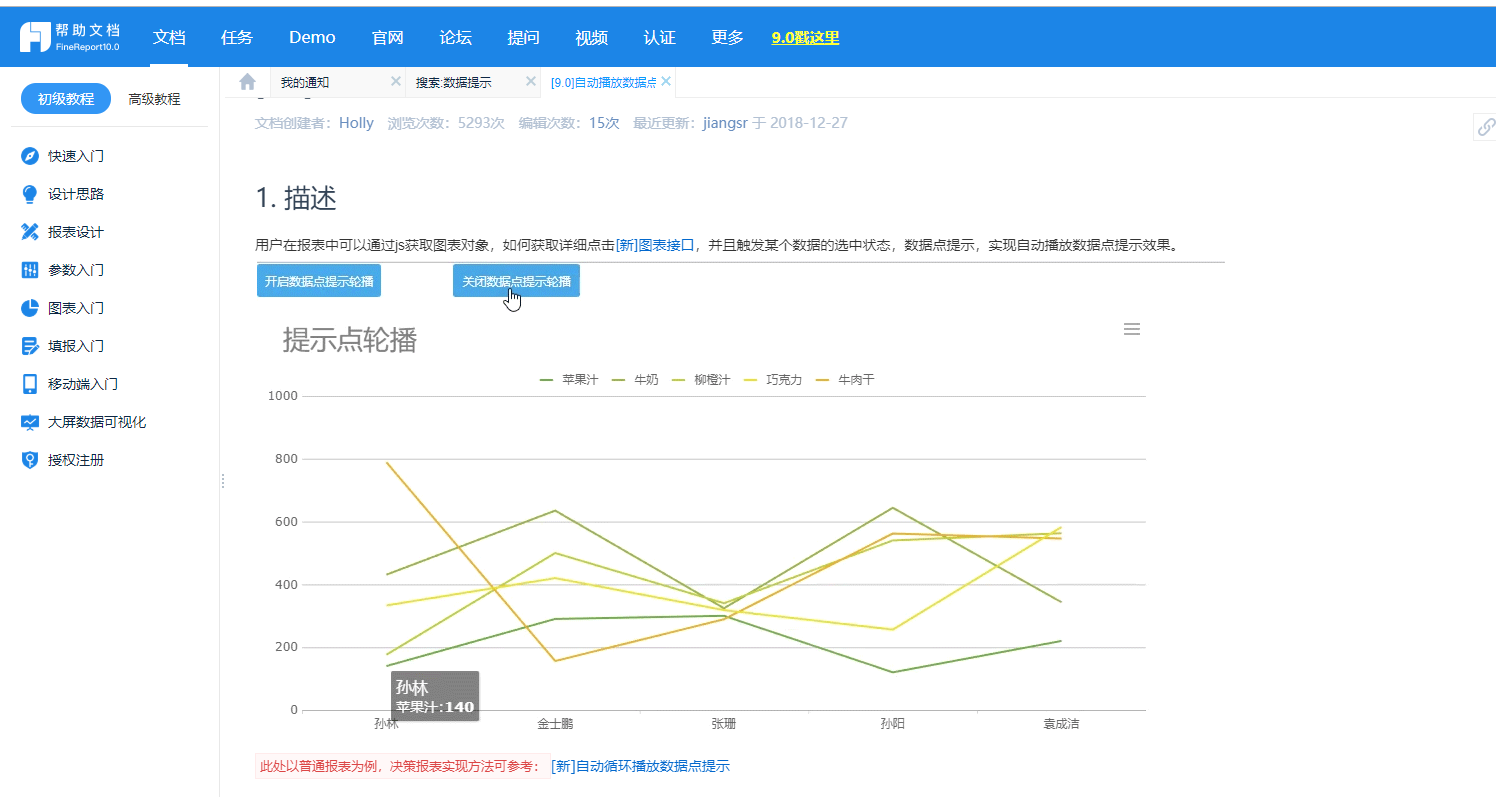Close the 我的通知 tab

coord(395,81)
